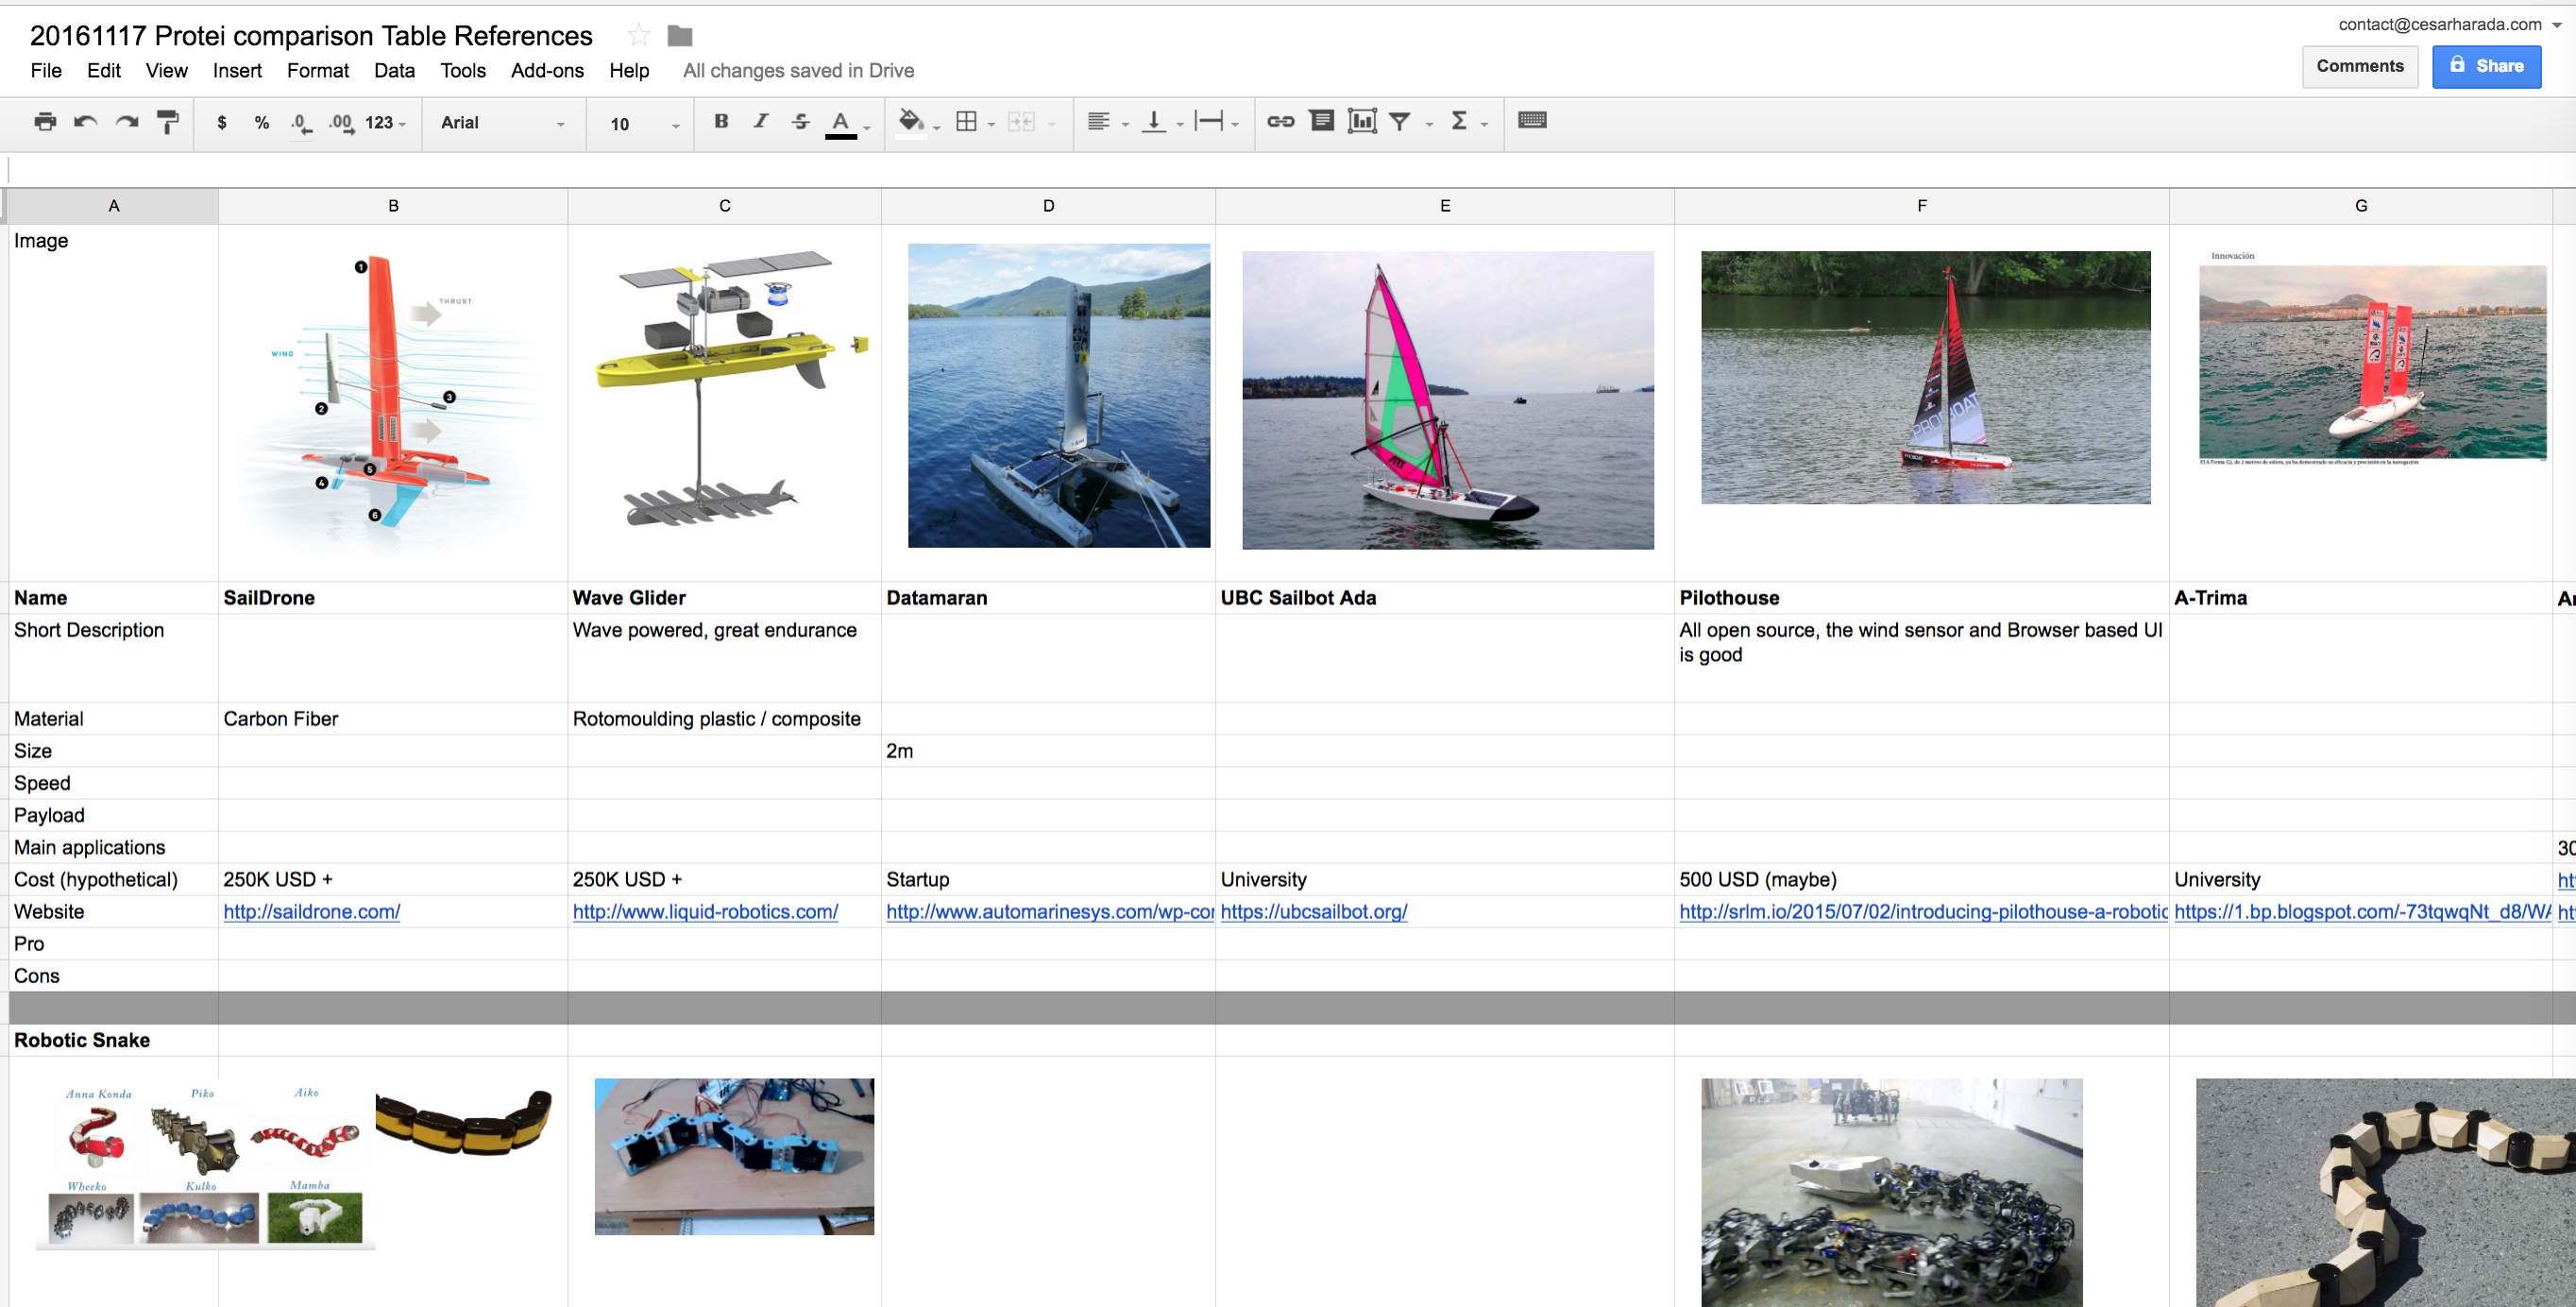Open the Arial font dropdown
The image size is (2576, 1307).
pos(503,123)
